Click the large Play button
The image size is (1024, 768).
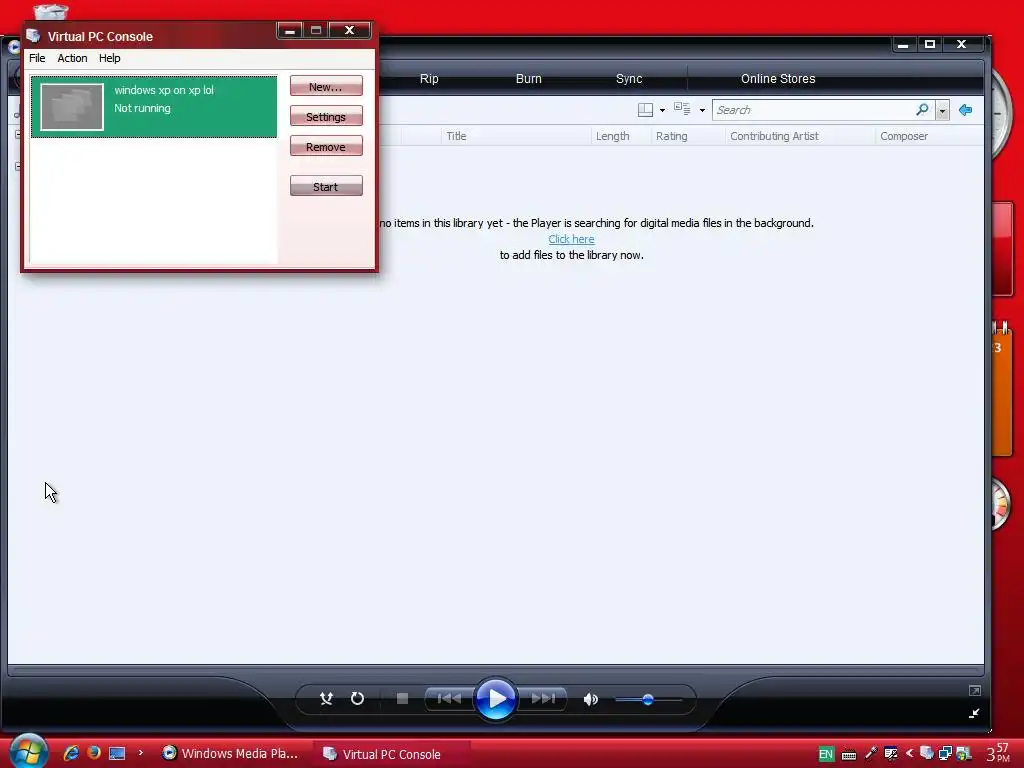click(x=496, y=699)
